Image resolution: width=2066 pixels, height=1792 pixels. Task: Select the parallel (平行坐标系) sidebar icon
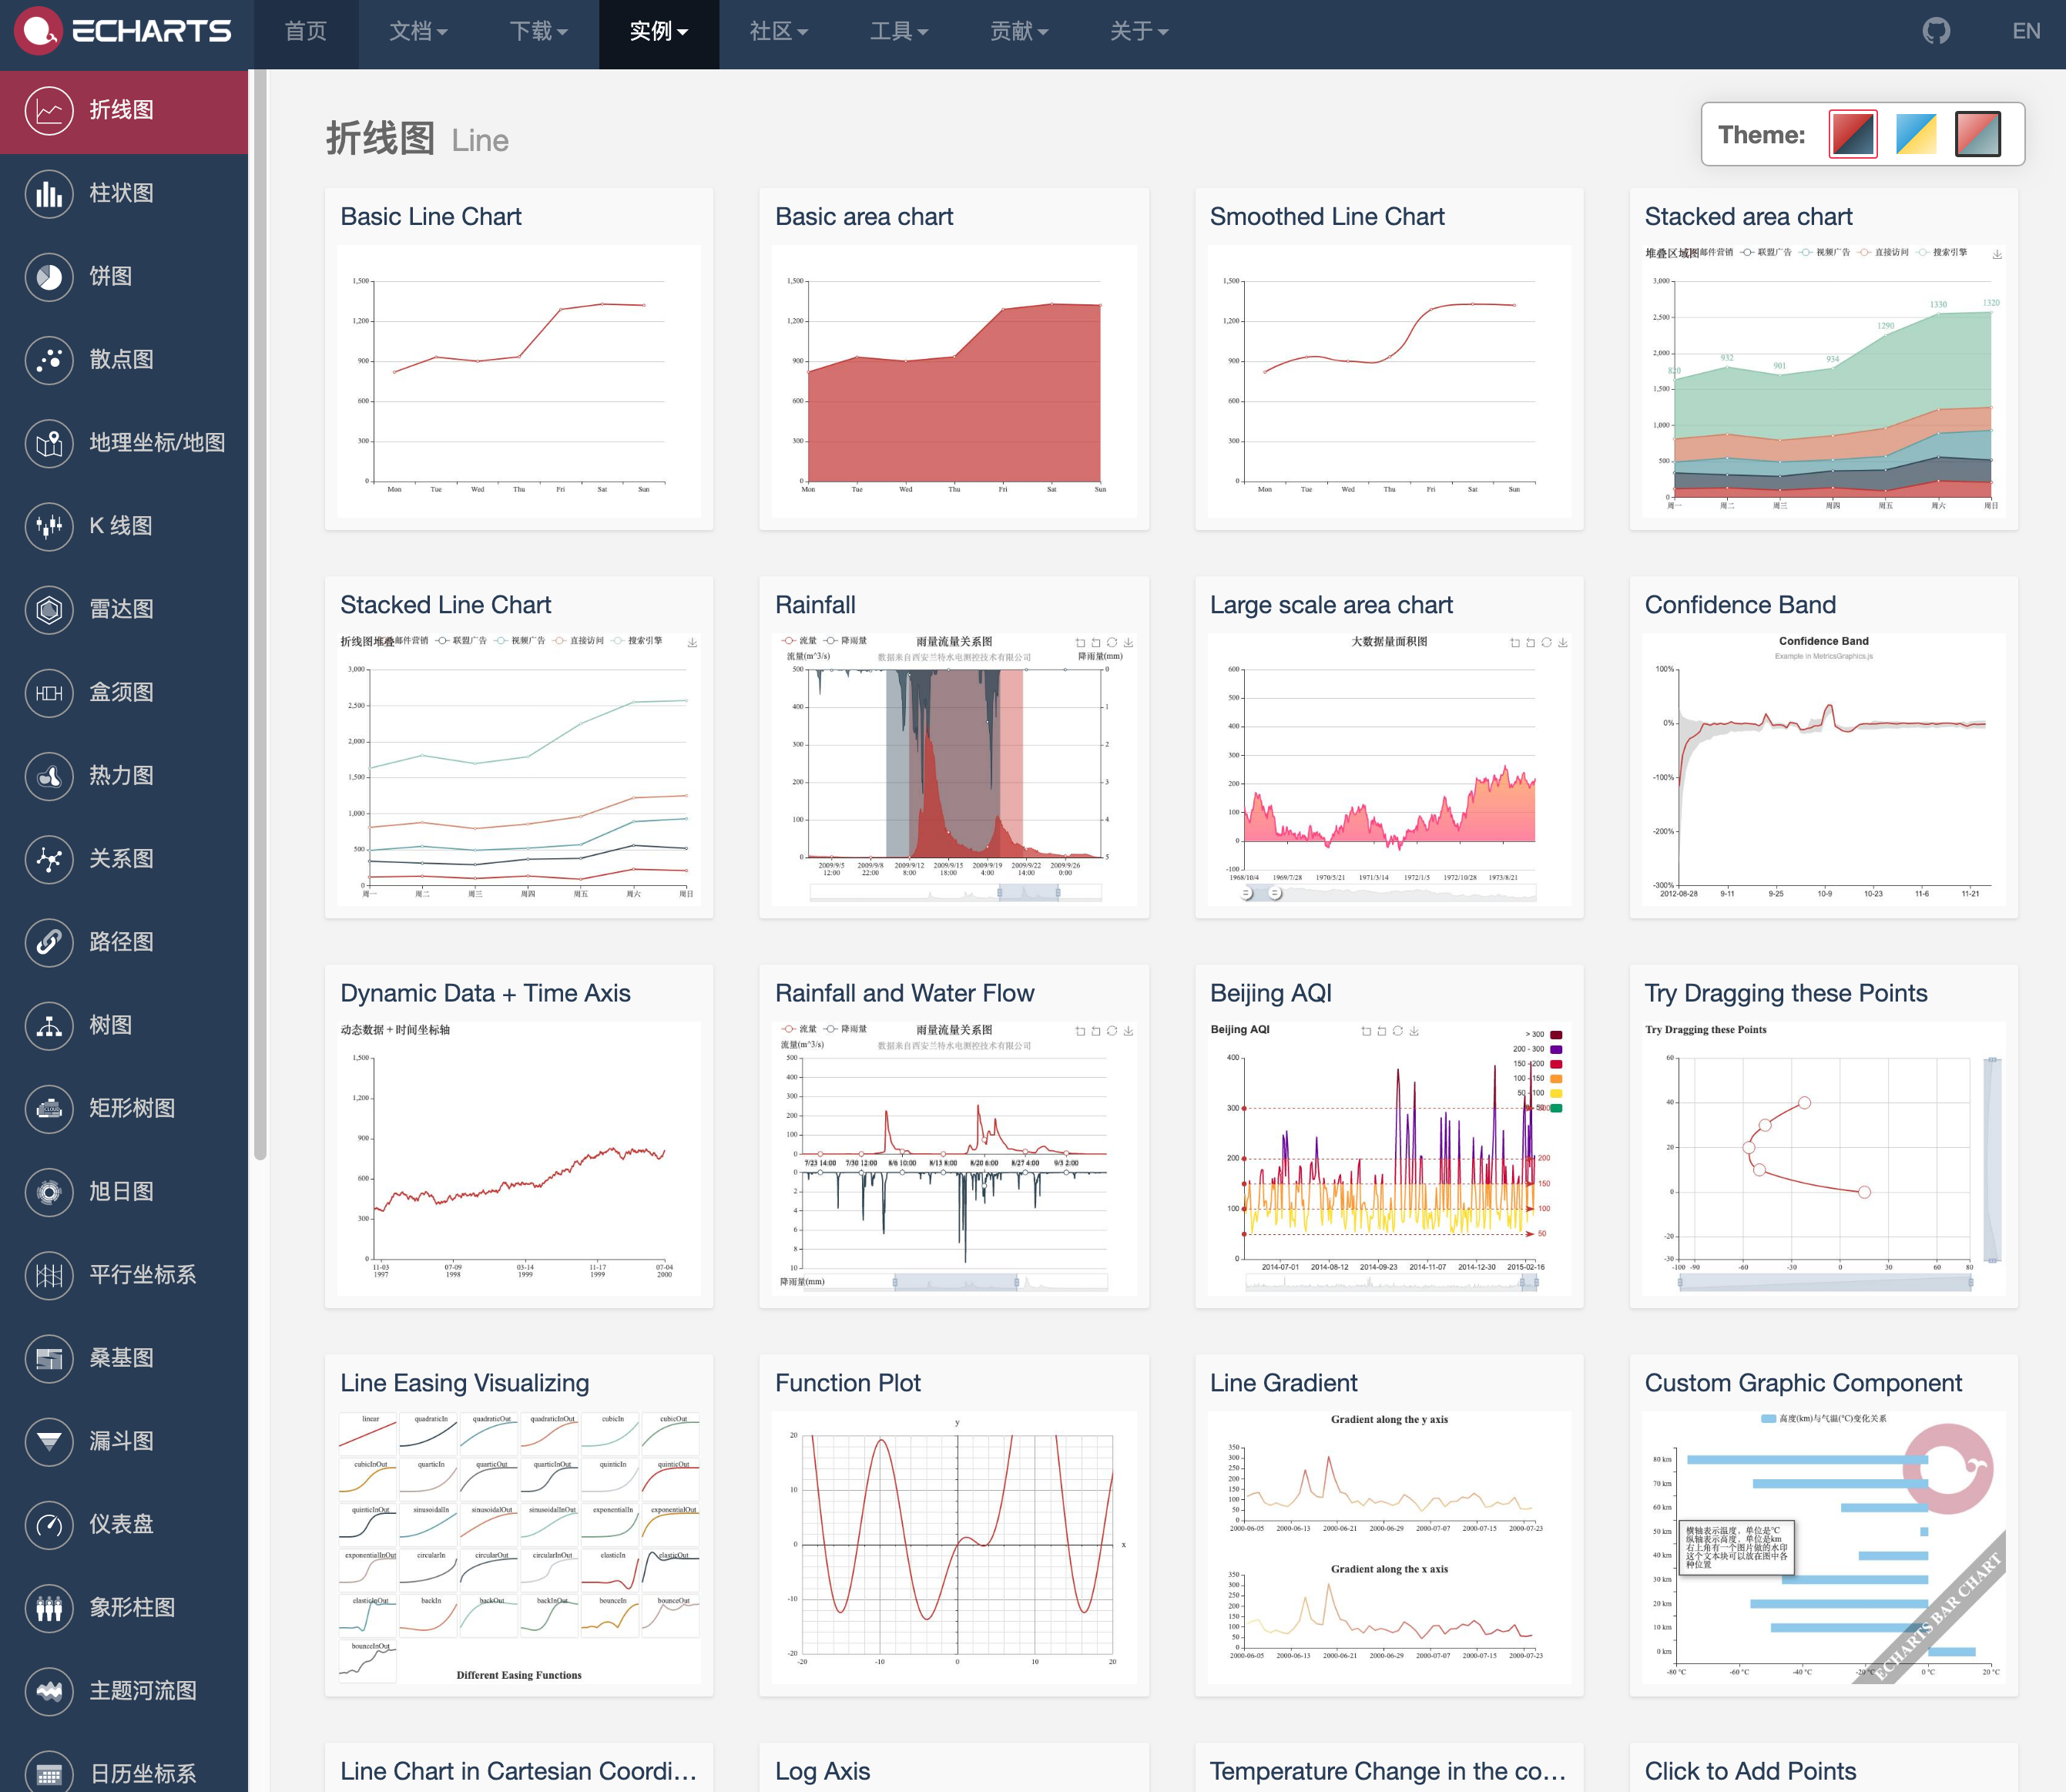pyautogui.click(x=49, y=1274)
